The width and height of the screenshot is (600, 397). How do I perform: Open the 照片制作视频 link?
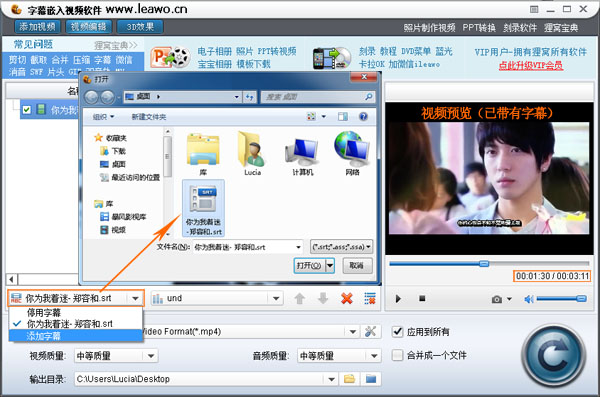click(429, 28)
